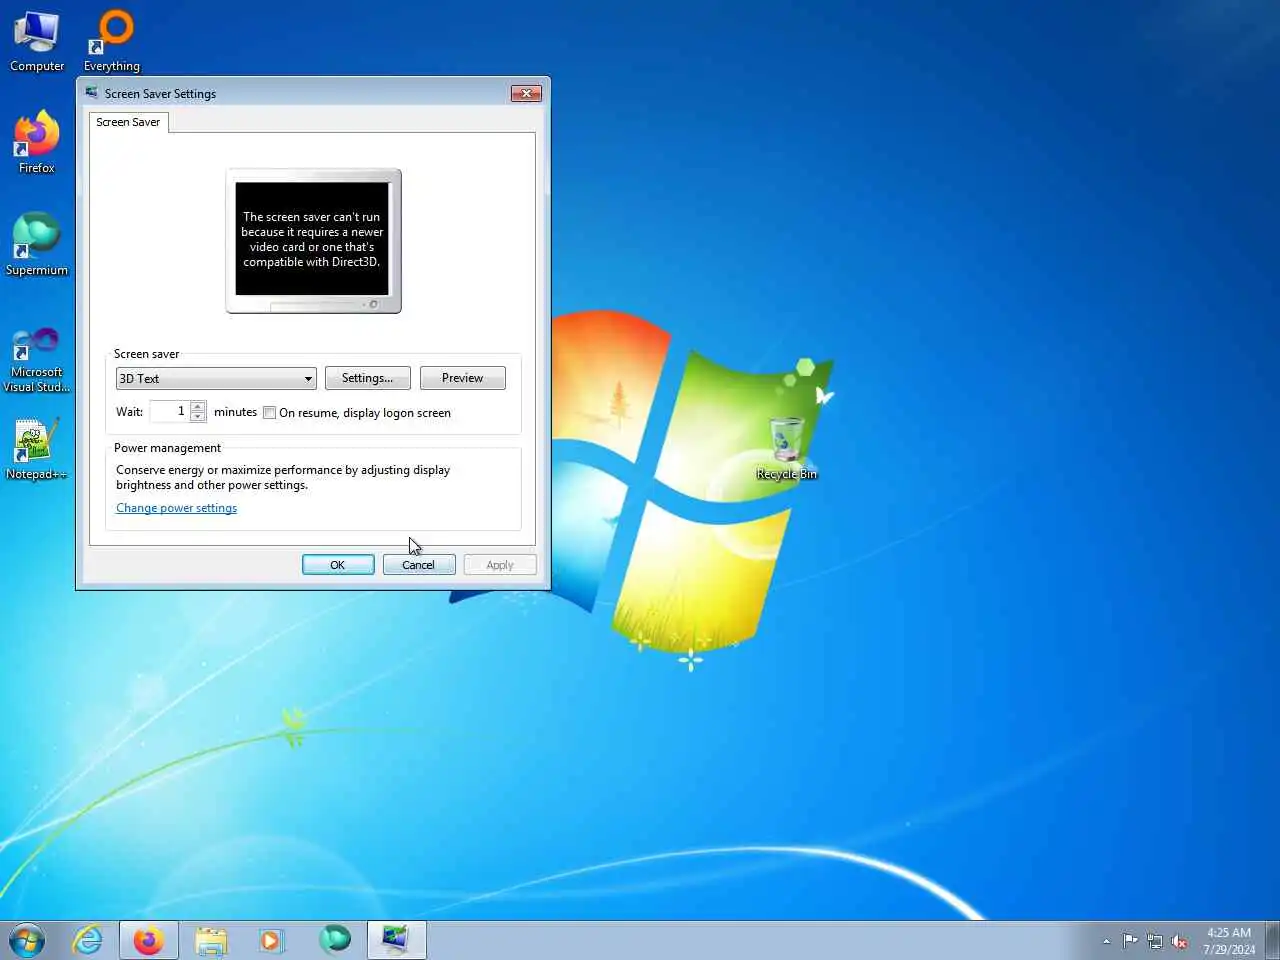
Task: Confirm with the OK button
Action: pyautogui.click(x=338, y=565)
